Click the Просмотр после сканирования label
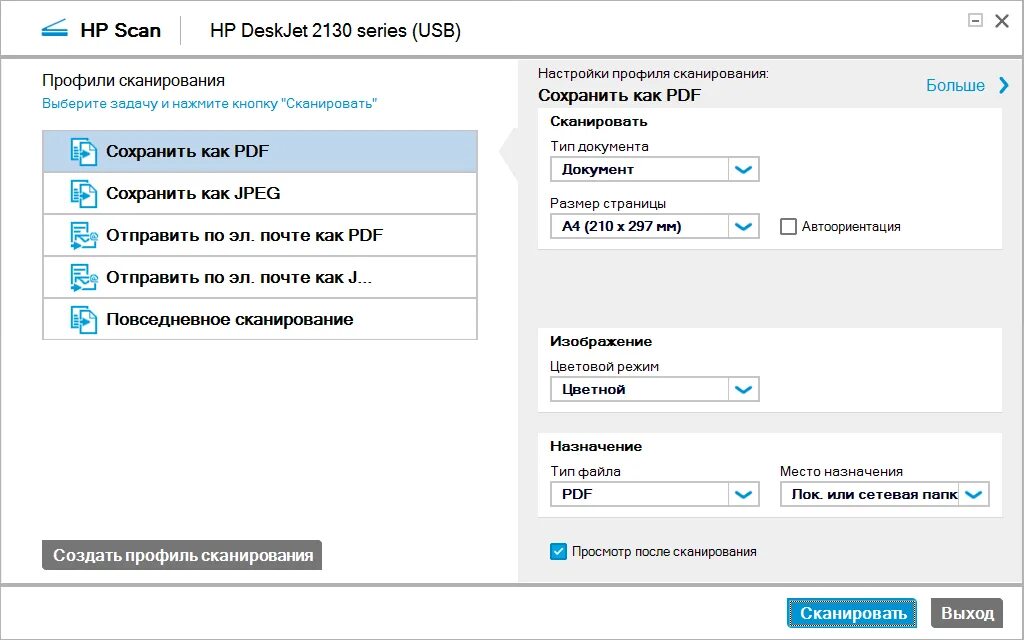The image size is (1024, 640). 664,551
